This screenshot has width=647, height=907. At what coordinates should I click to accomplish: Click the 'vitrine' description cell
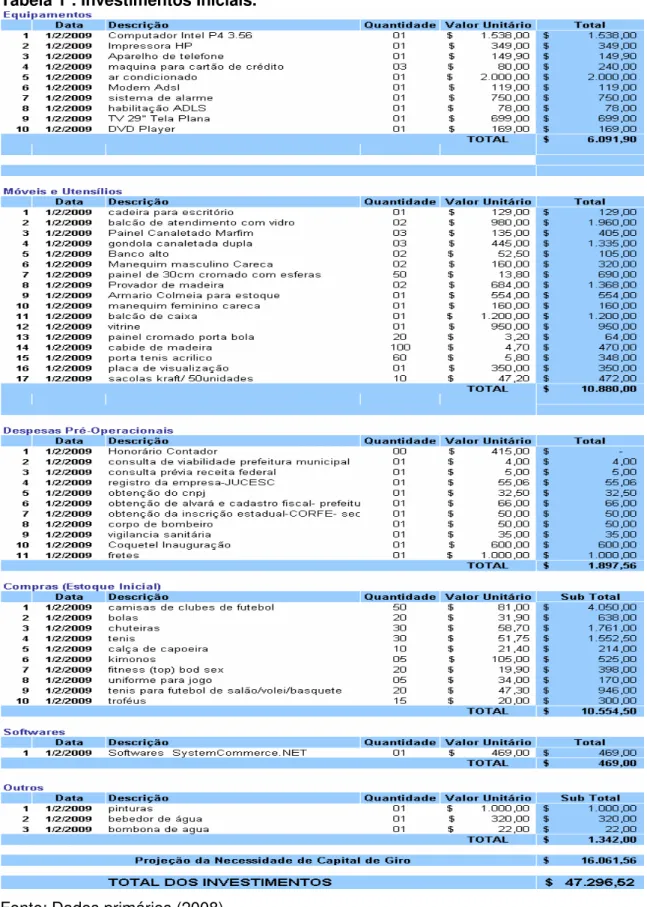coord(124,327)
